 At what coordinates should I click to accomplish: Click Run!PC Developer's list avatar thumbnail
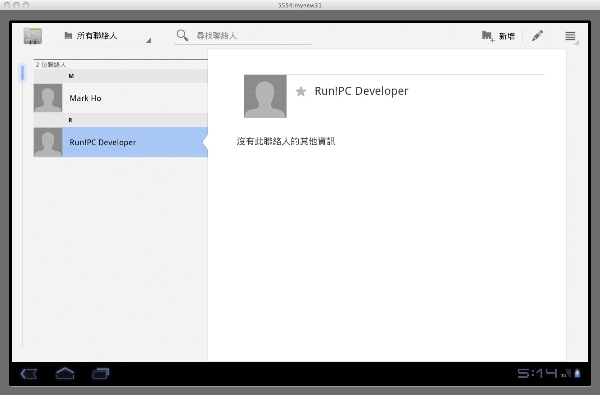48,142
